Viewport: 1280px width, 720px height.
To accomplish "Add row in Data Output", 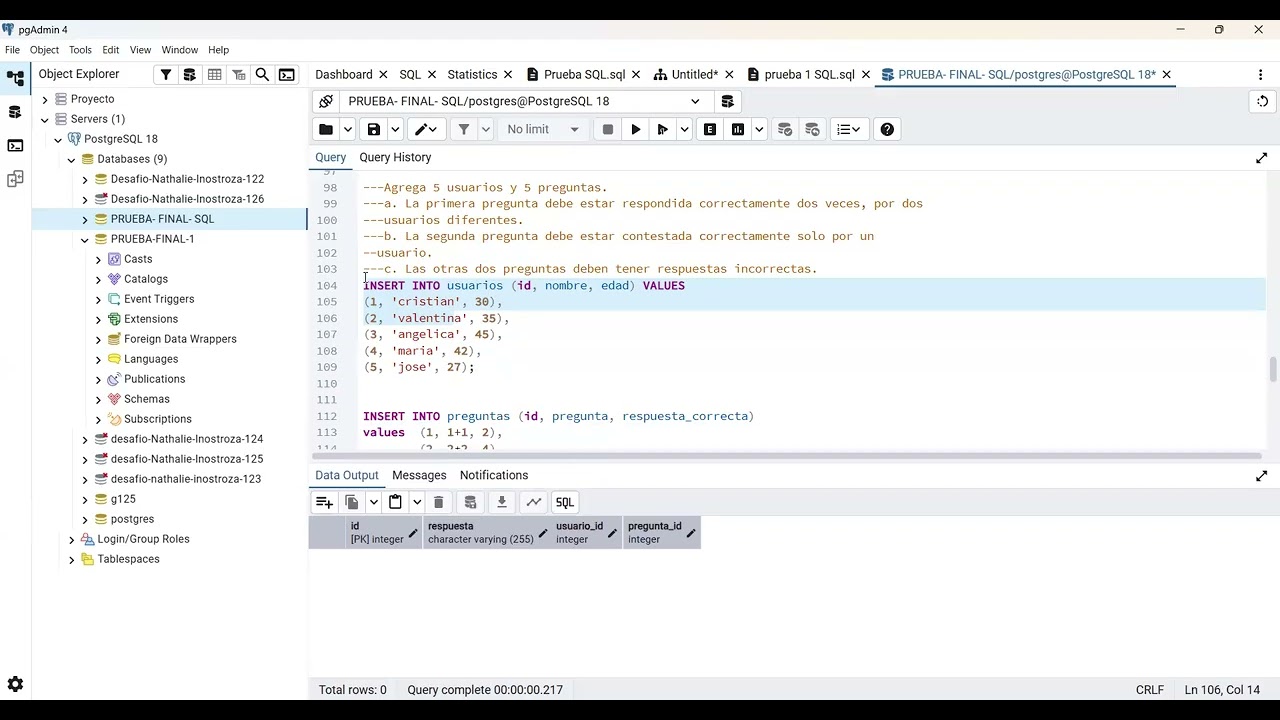I will coord(324,502).
